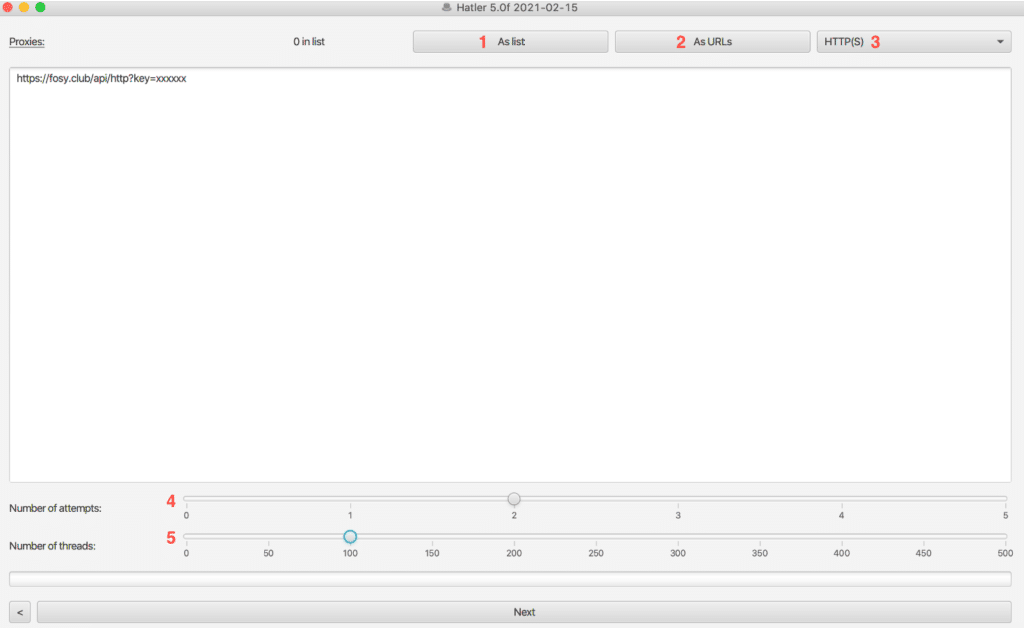Maximize window using the green button
Image resolution: width=1024 pixels, height=628 pixels.
point(40,7)
